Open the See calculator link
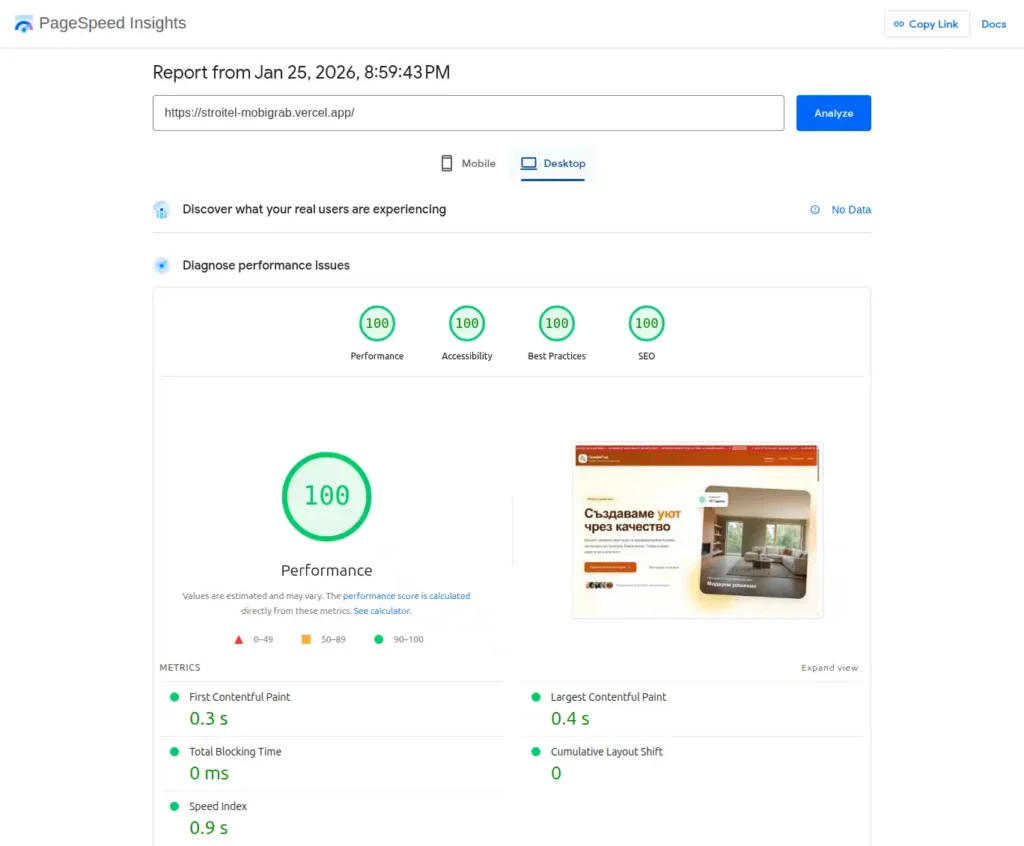Image resolution: width=1024 pixels, height=846 pixels. coord(381,610)
